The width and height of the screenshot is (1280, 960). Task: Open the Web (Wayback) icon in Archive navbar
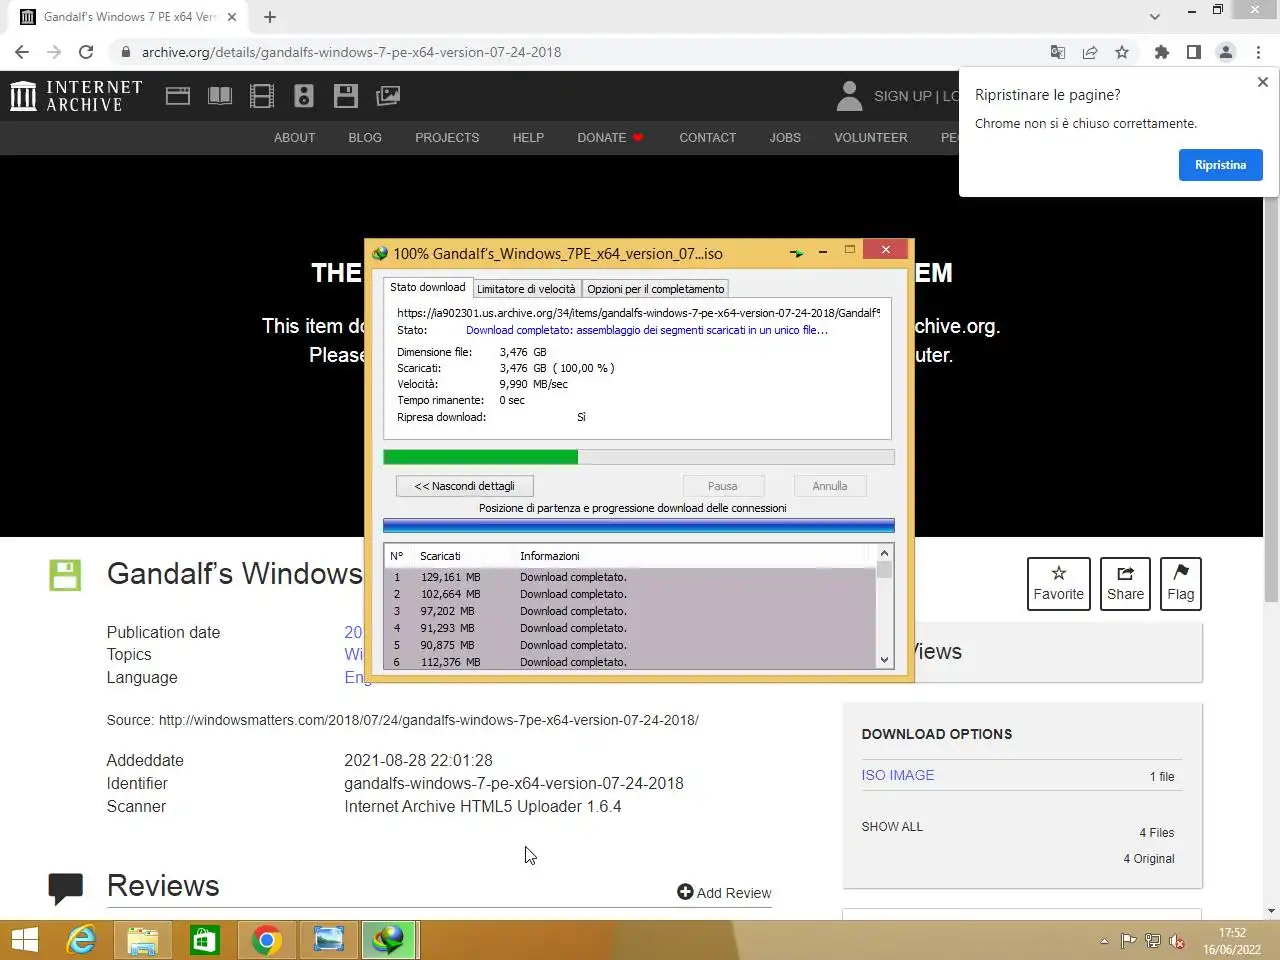178,96
